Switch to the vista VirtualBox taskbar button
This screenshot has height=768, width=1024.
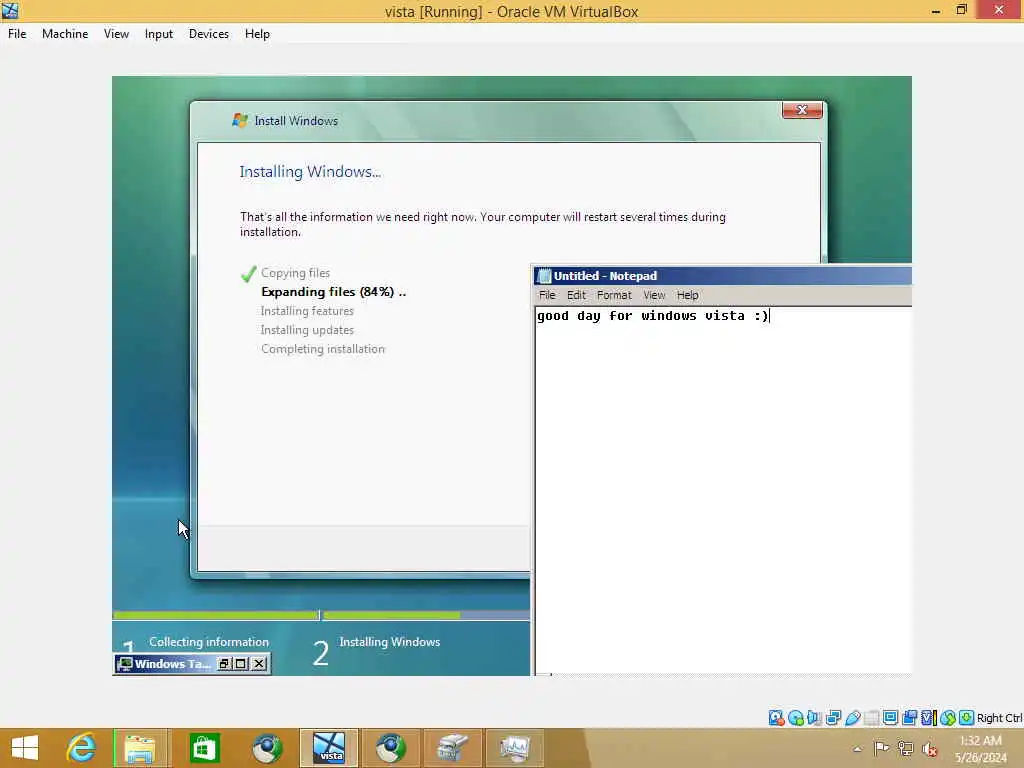tap(328, 748)
